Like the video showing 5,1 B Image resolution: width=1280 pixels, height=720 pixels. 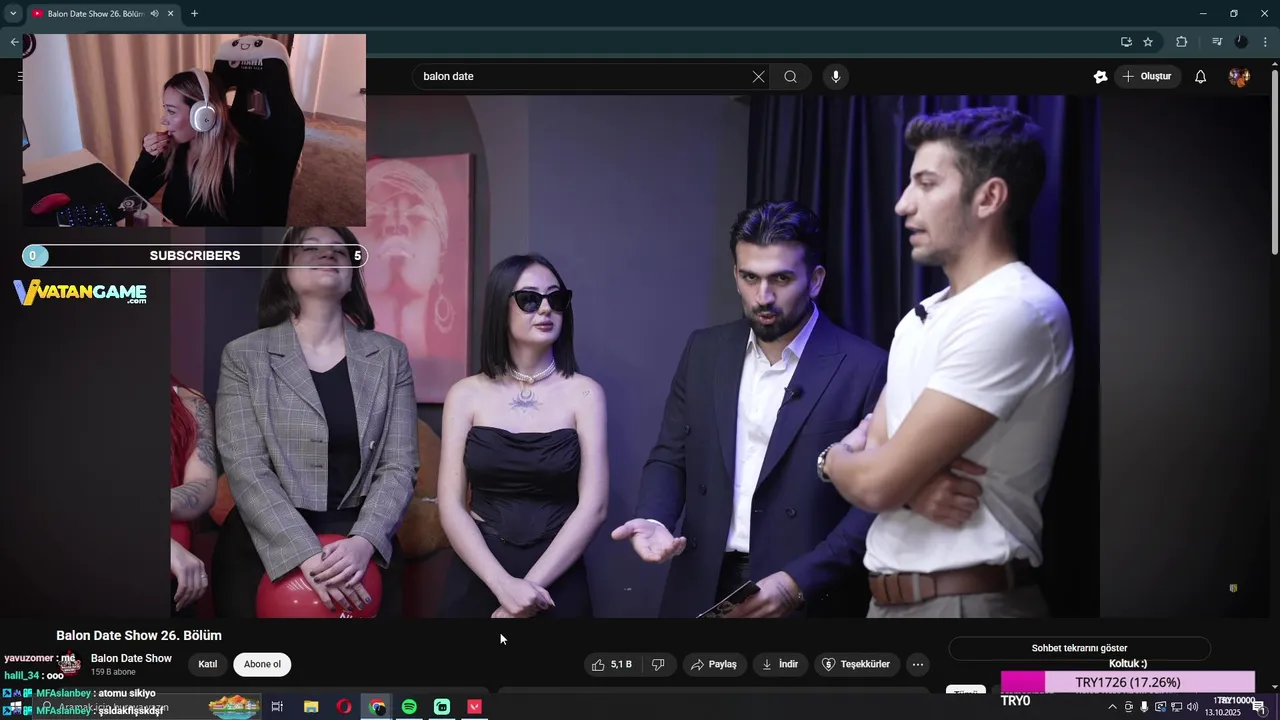(611, 664)
